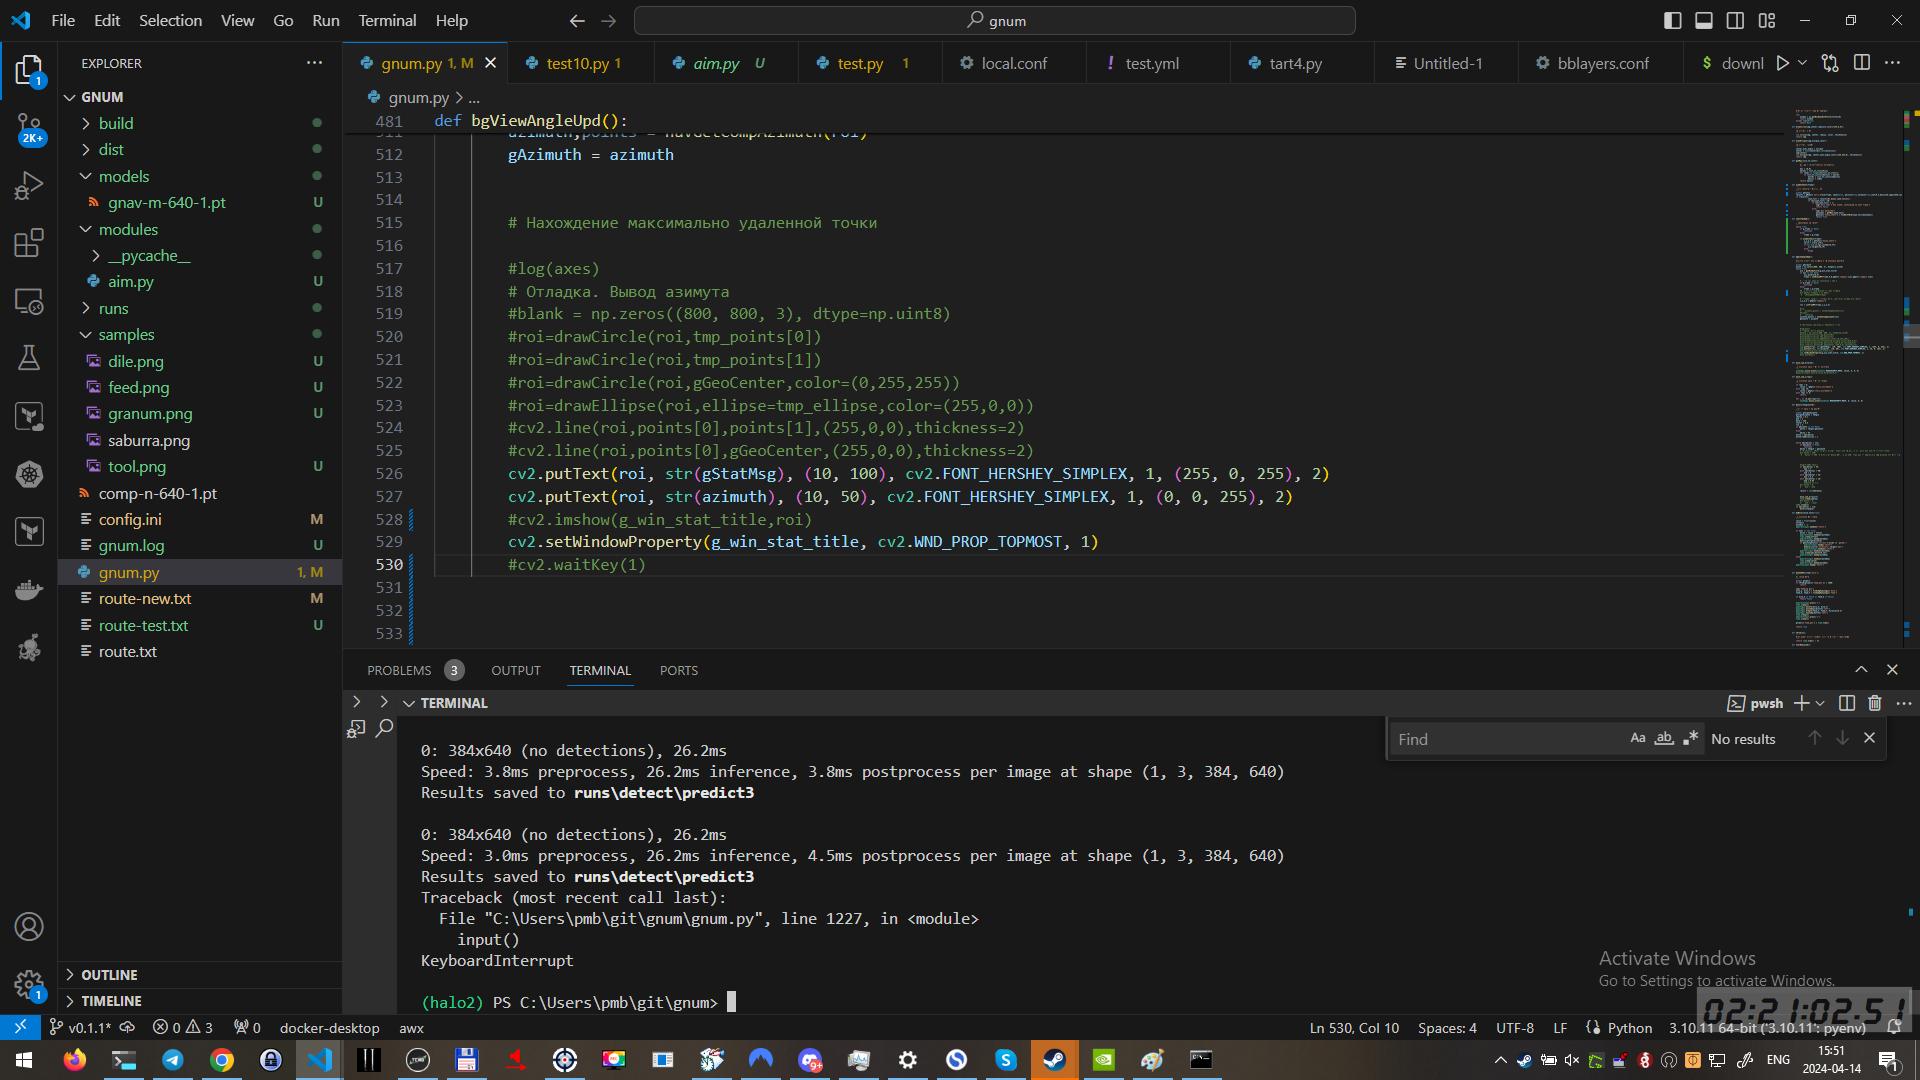This screenshot has width=1920, height=1080.
Task: Click Spaces: 4 indentation setting
Action: coord(1447,1027)
